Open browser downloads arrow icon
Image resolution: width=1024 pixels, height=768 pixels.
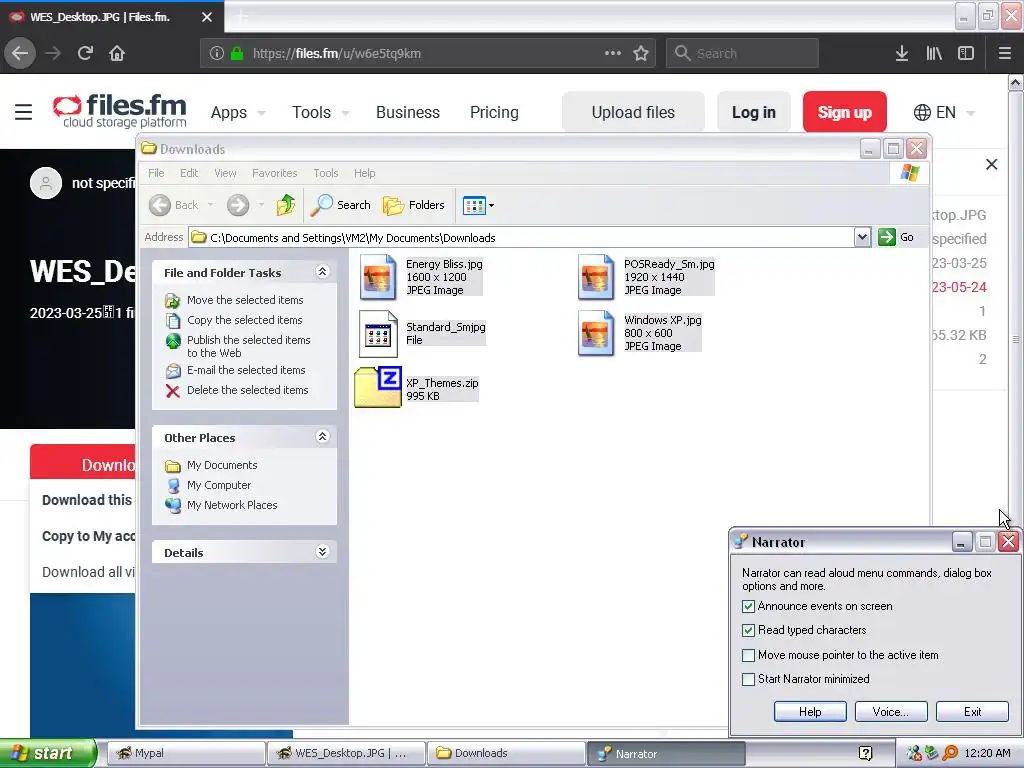[x=902, y=53]
